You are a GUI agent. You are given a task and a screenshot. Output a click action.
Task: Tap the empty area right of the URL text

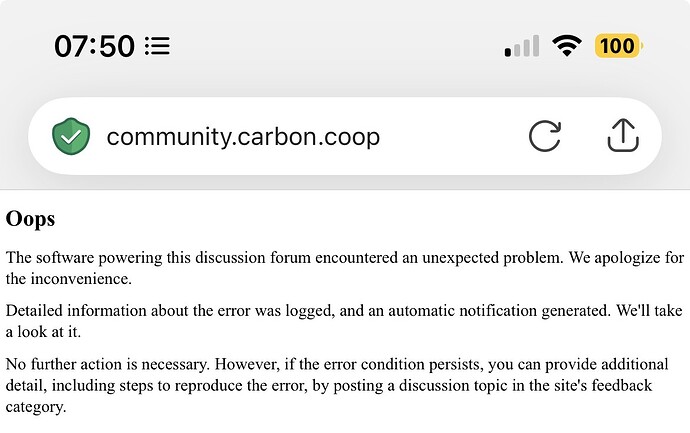453,136
